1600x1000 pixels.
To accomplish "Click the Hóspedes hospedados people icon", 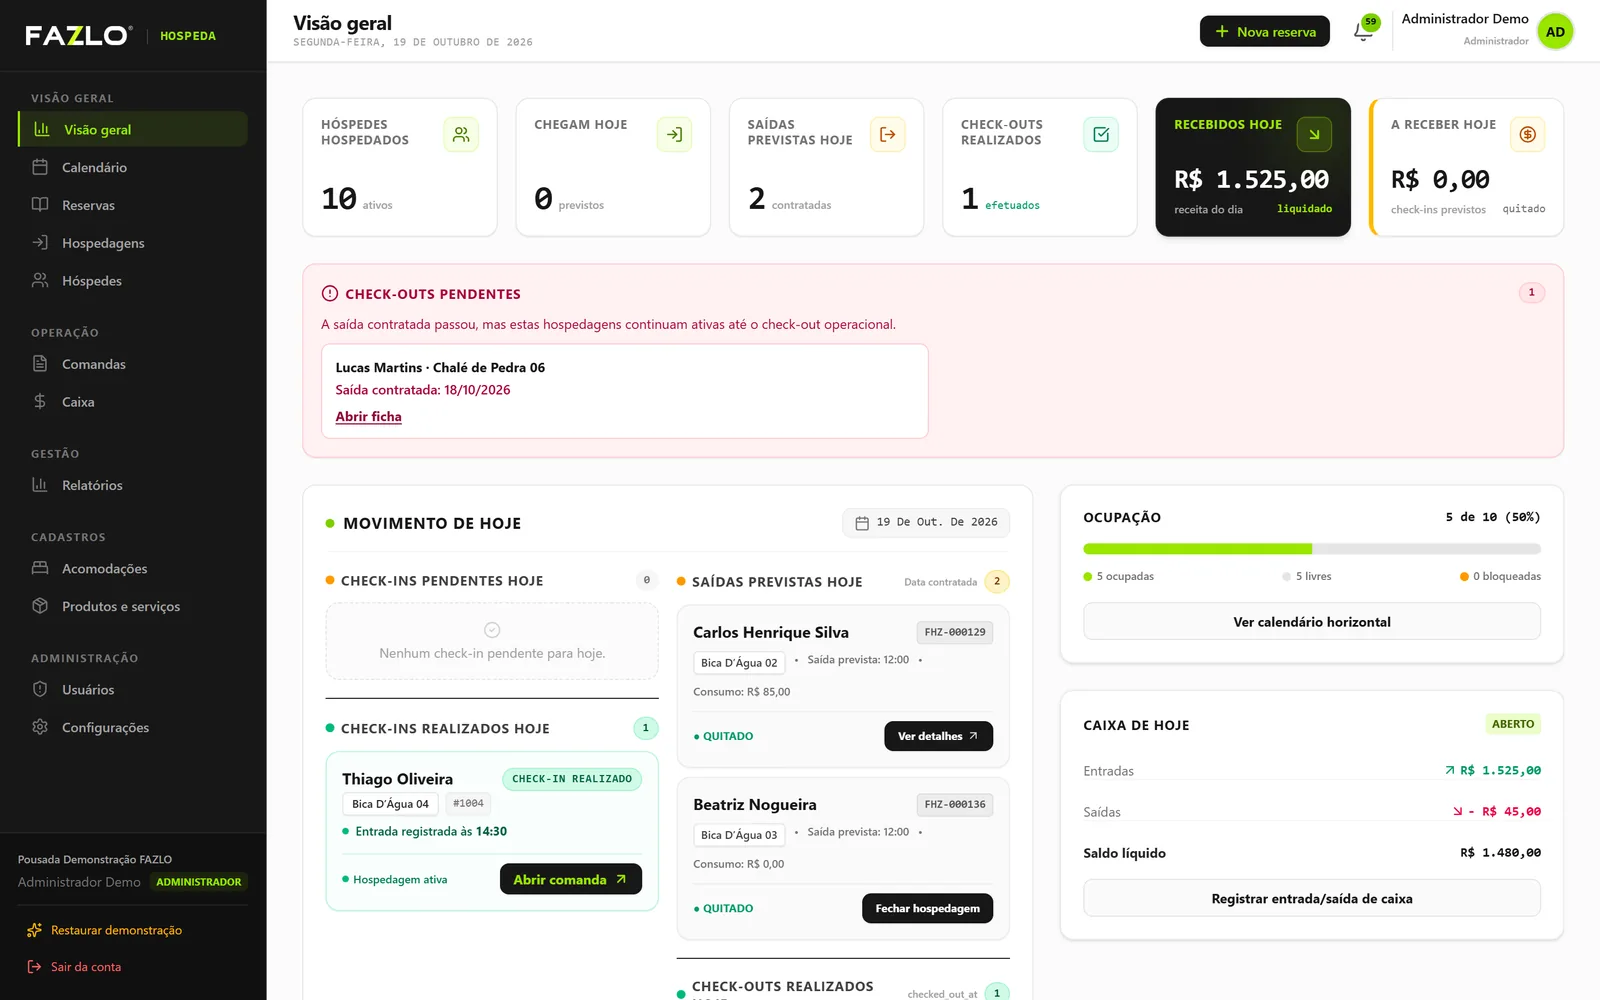I will (461, 134).
